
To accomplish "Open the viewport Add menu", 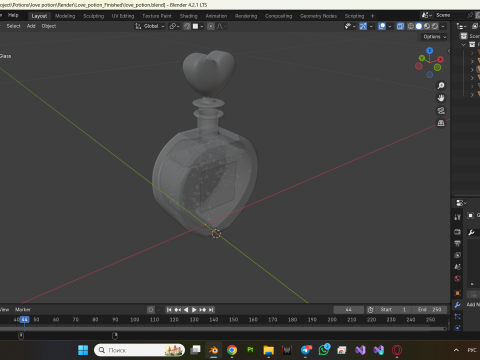I will 31,26.
